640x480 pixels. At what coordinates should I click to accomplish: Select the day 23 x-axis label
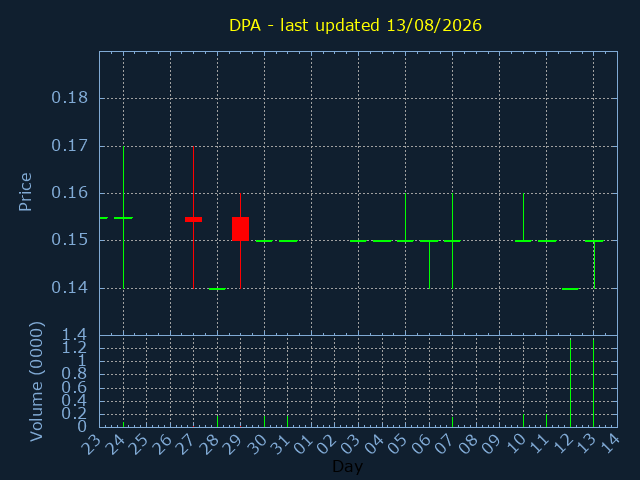click(x=91, y=444)
